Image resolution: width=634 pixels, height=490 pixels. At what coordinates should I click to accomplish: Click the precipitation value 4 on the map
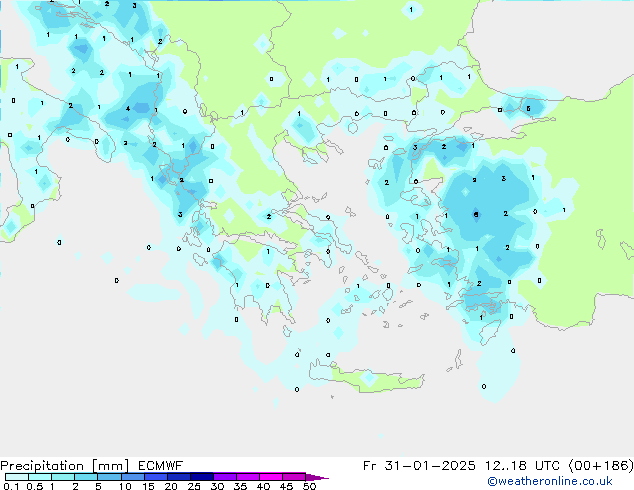tap(127, 108)
